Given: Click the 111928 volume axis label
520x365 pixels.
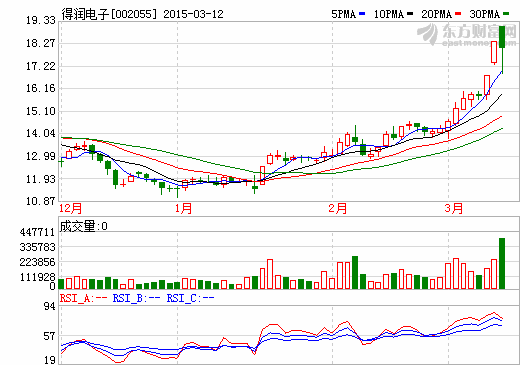Looking at the screenshot, I should pyautogui.click(x=37, y=277).
